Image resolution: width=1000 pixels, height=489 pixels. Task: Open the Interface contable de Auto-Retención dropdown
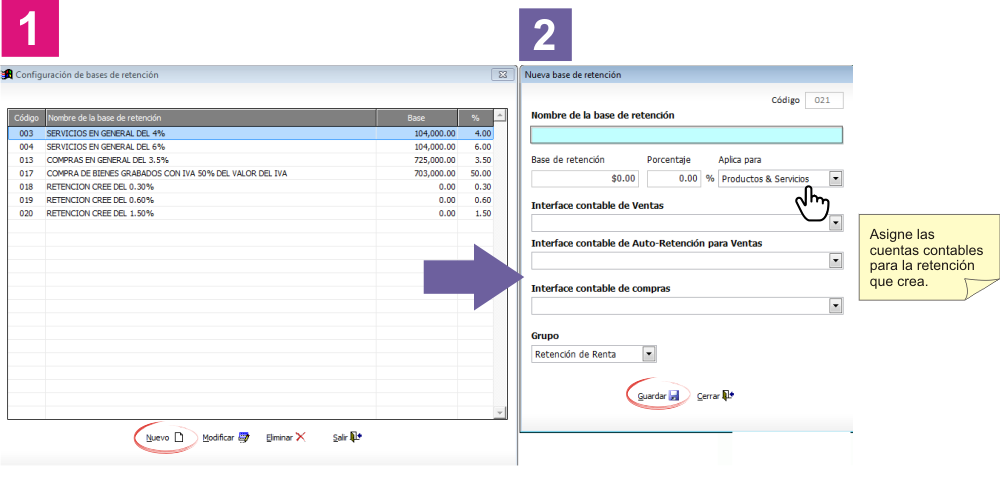[x=835, y=260]
